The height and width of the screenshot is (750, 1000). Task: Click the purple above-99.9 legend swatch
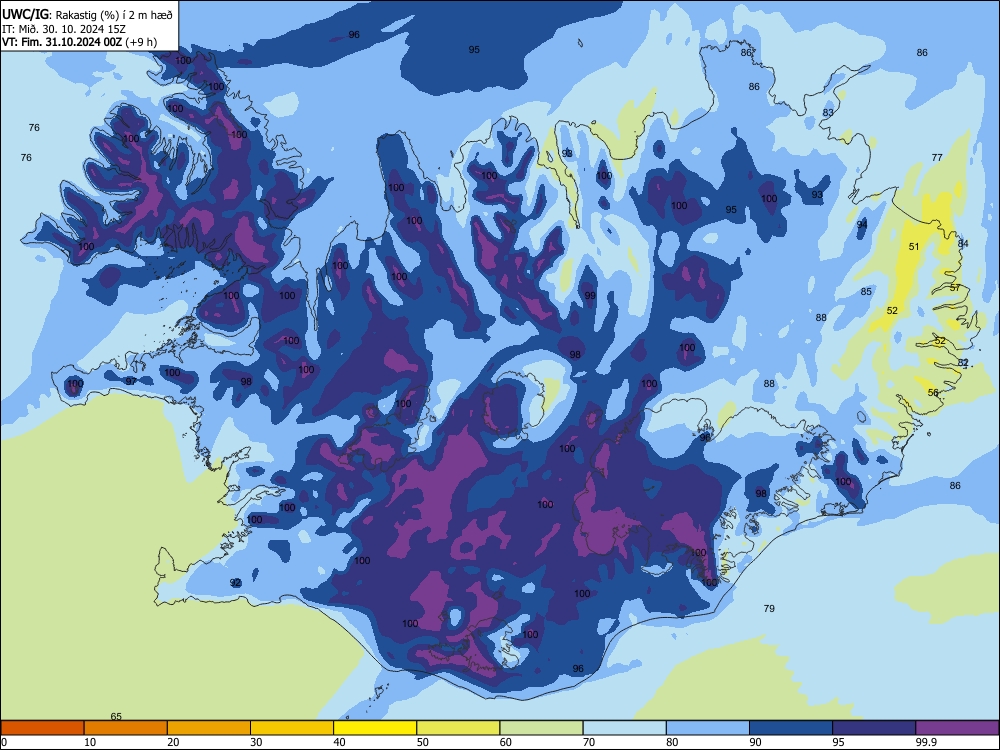(x=957, y=728)
